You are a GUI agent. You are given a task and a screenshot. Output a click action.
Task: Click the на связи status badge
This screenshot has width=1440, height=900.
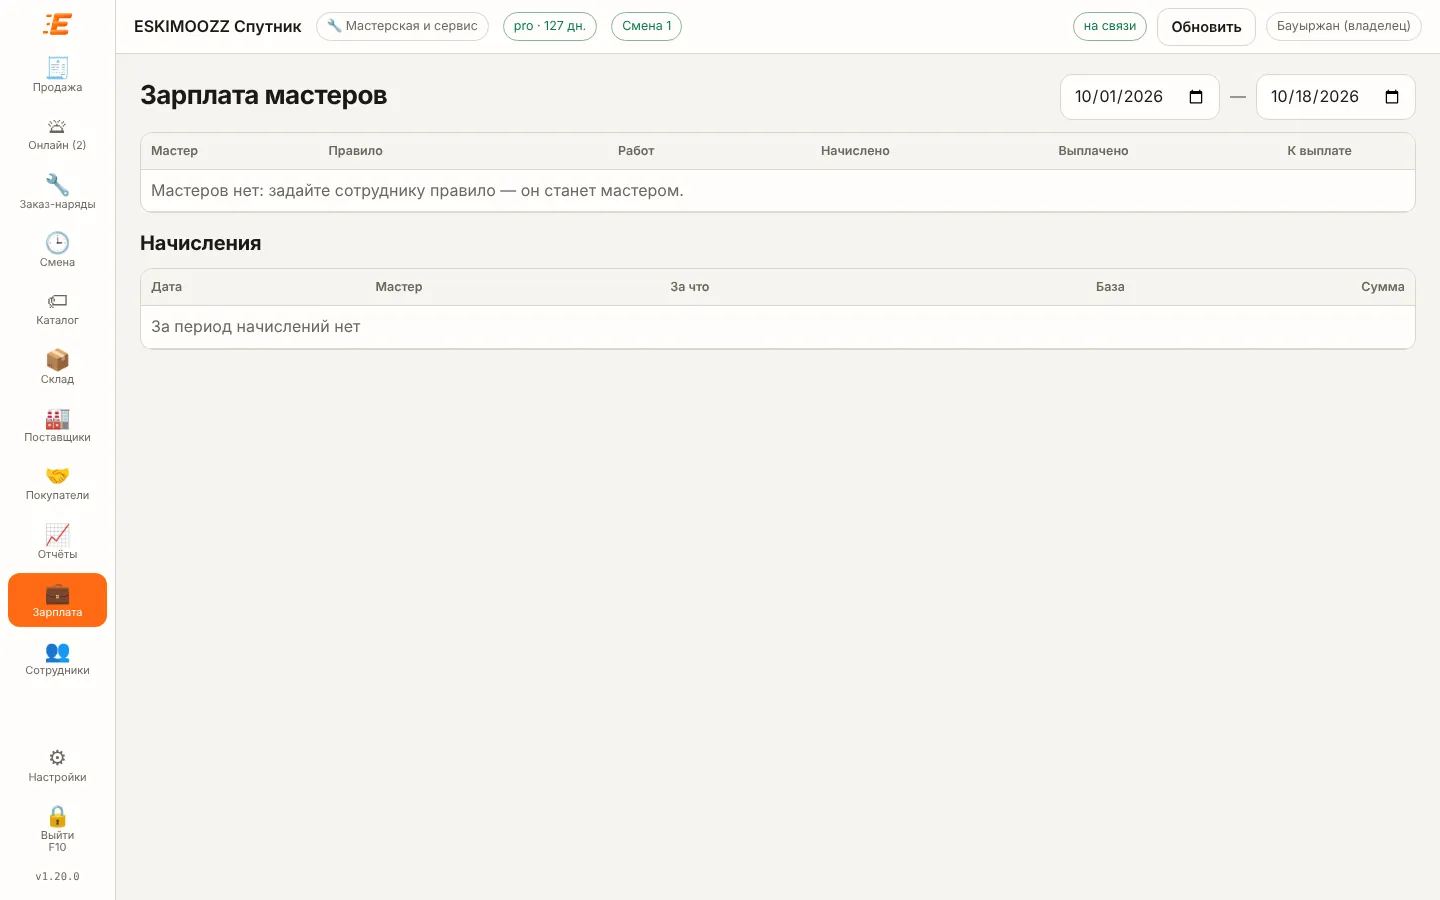pos(1110,26)
